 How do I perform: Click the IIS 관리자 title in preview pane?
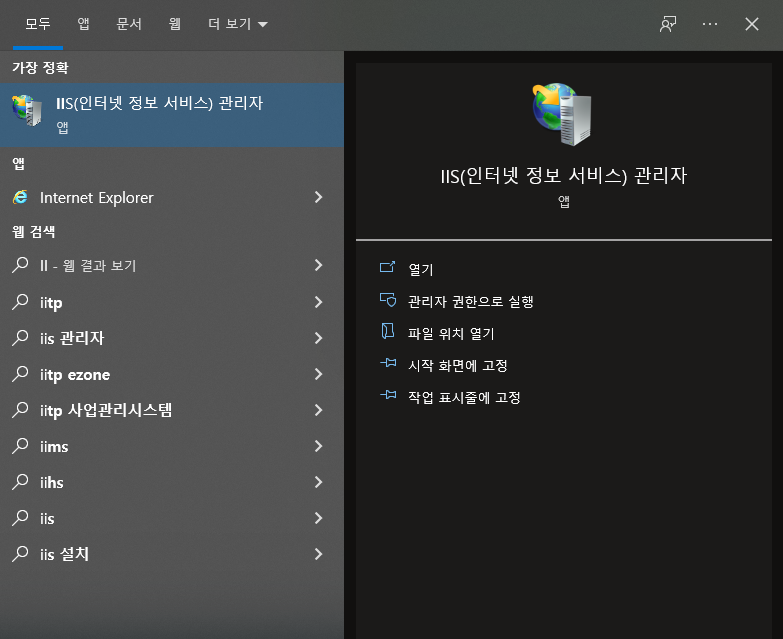pyautogui.click(x=563, y=176)
